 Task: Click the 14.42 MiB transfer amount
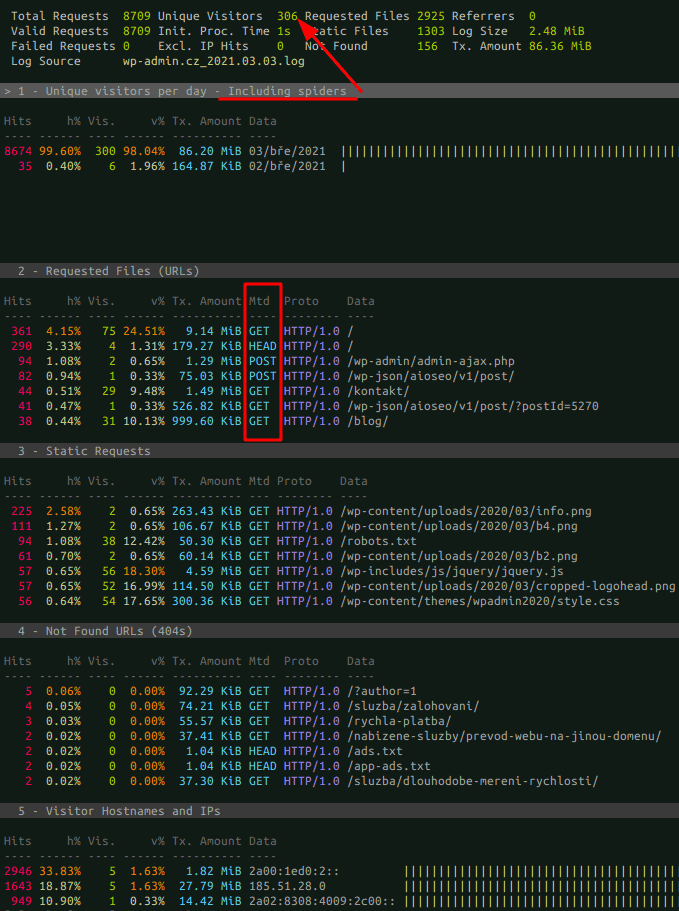[210, 902]
